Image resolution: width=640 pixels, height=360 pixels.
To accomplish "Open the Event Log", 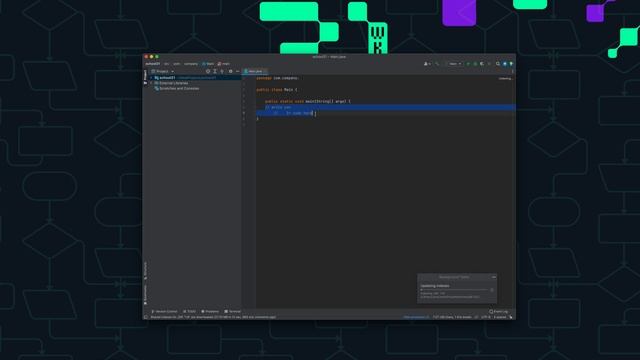I will click(x=498, y=311).
